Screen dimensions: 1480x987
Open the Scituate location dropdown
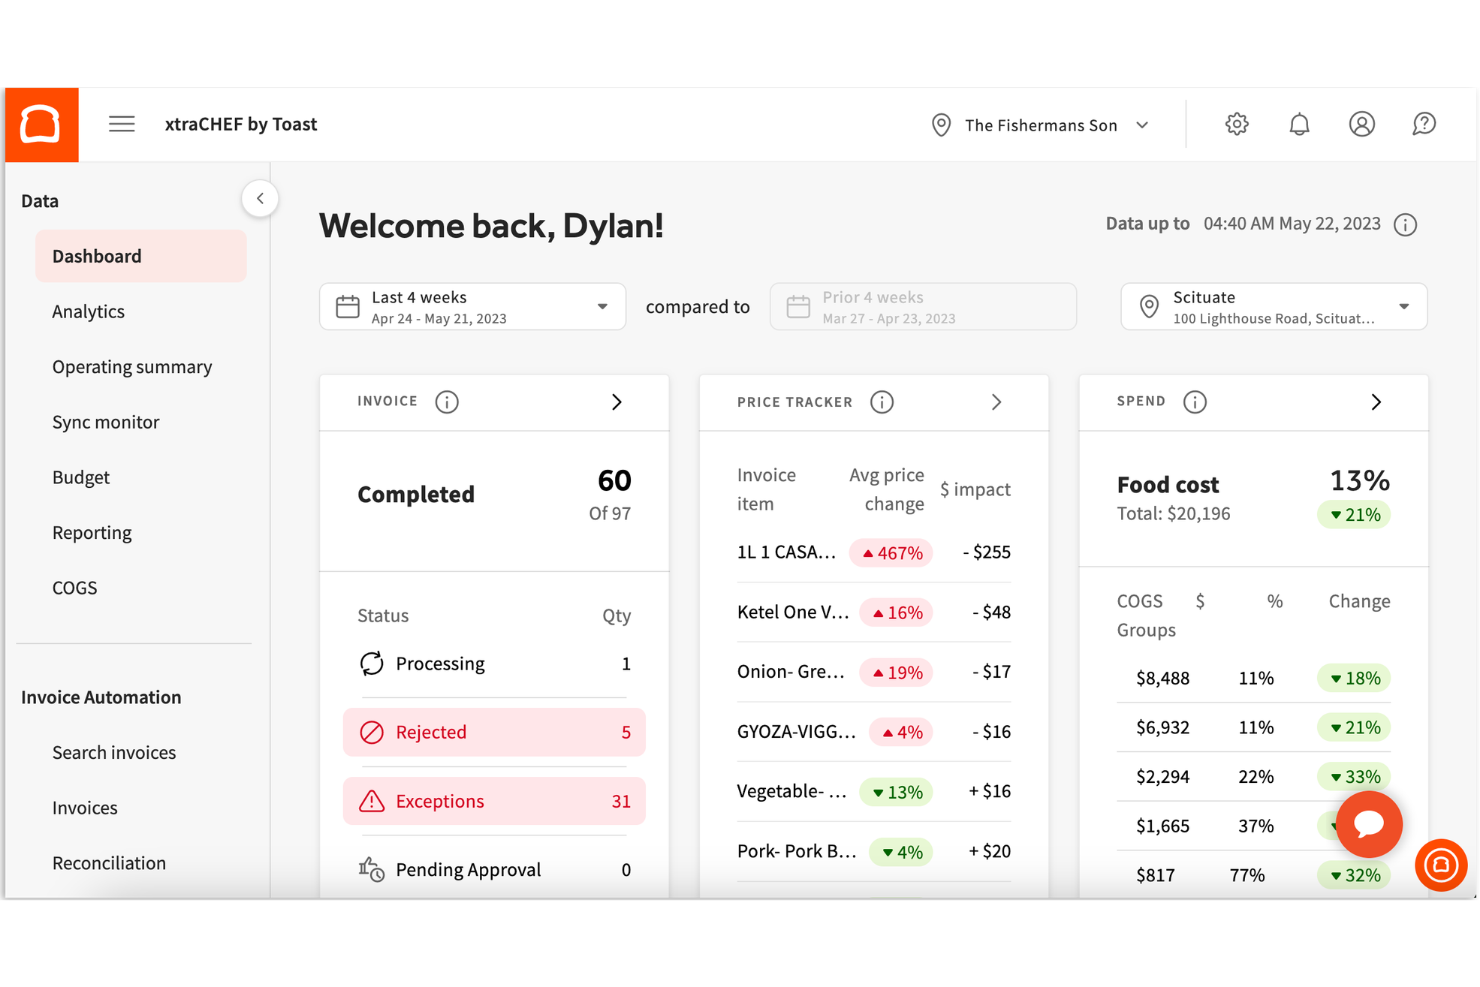click(x=1272, y=306)
